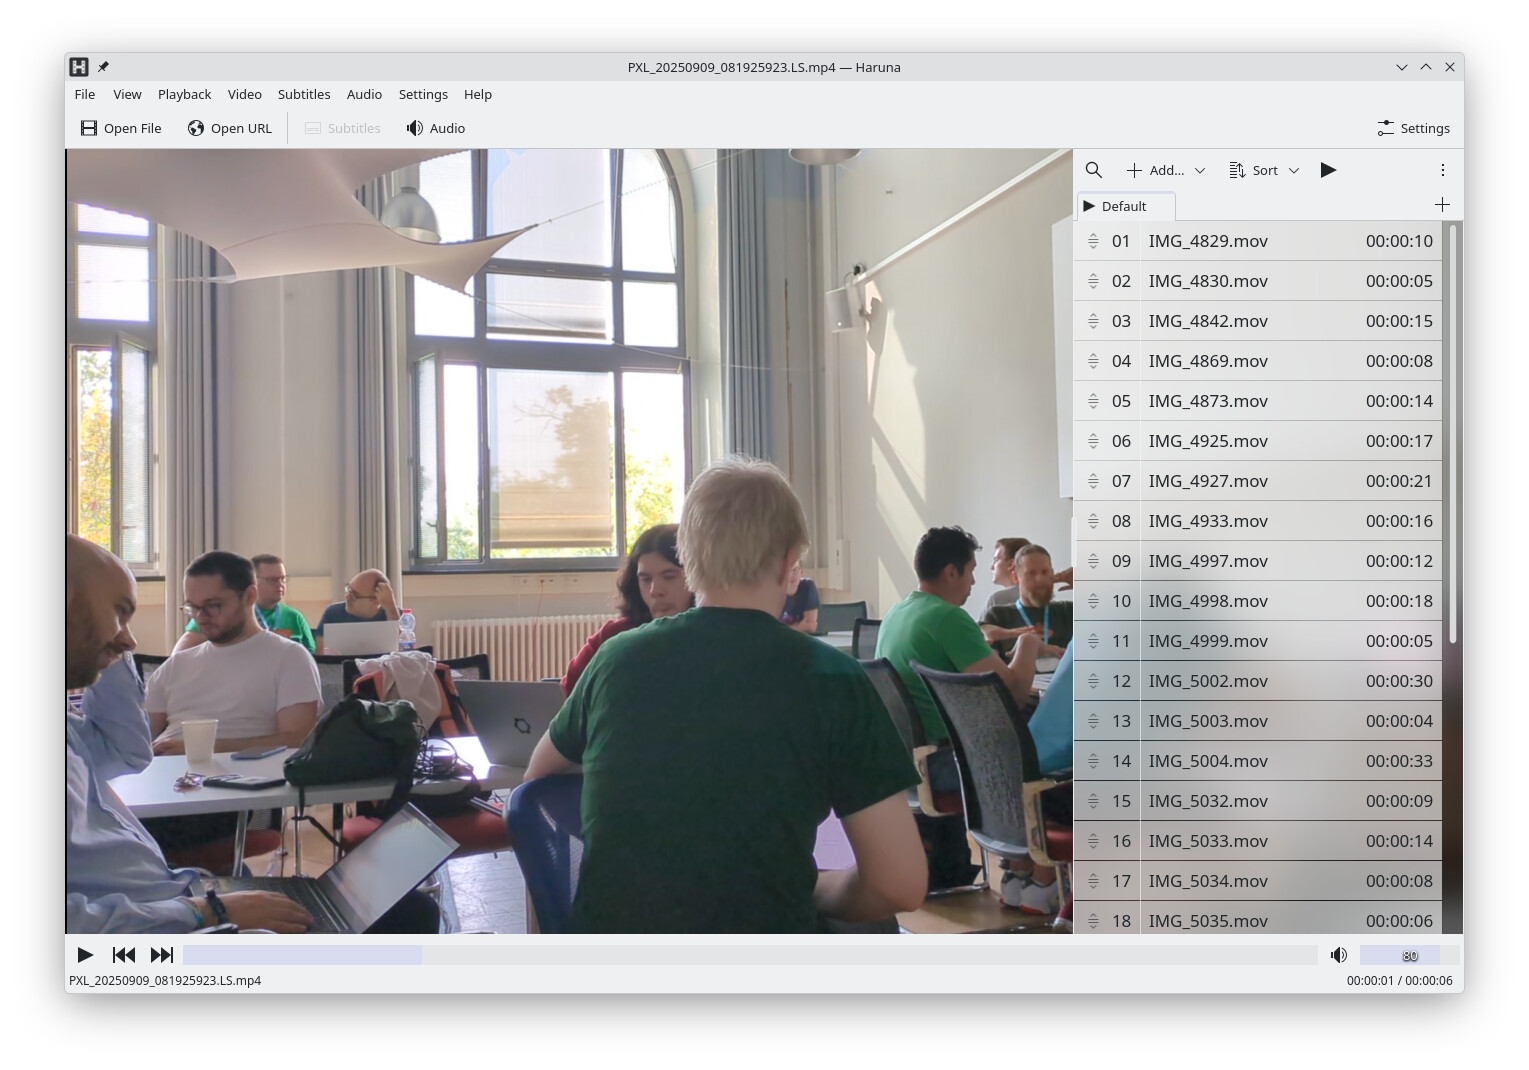Mute audio using the speaker icon
This screenshot has width=1529, height=1070.
[1338, 955]
